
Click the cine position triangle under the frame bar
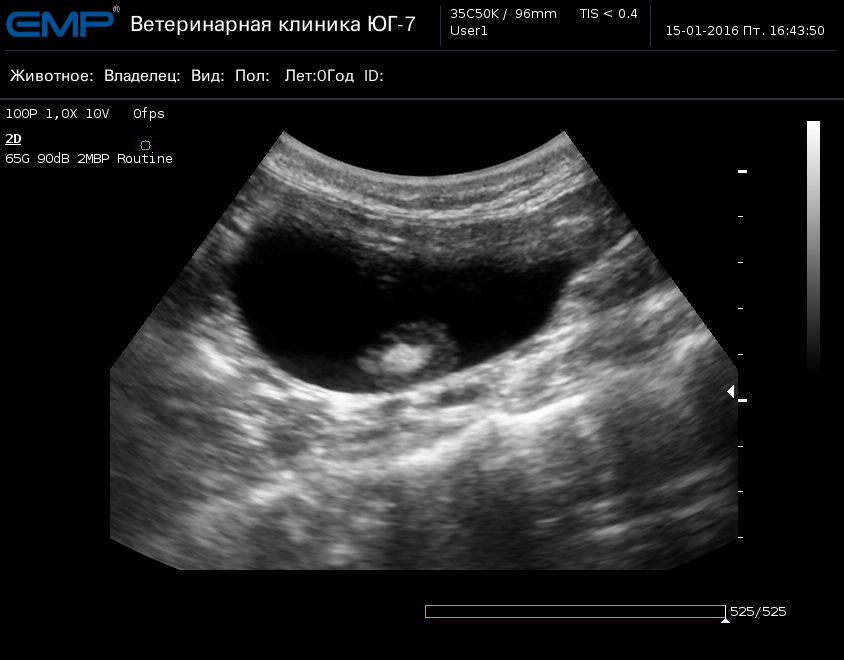coord(725,621)
